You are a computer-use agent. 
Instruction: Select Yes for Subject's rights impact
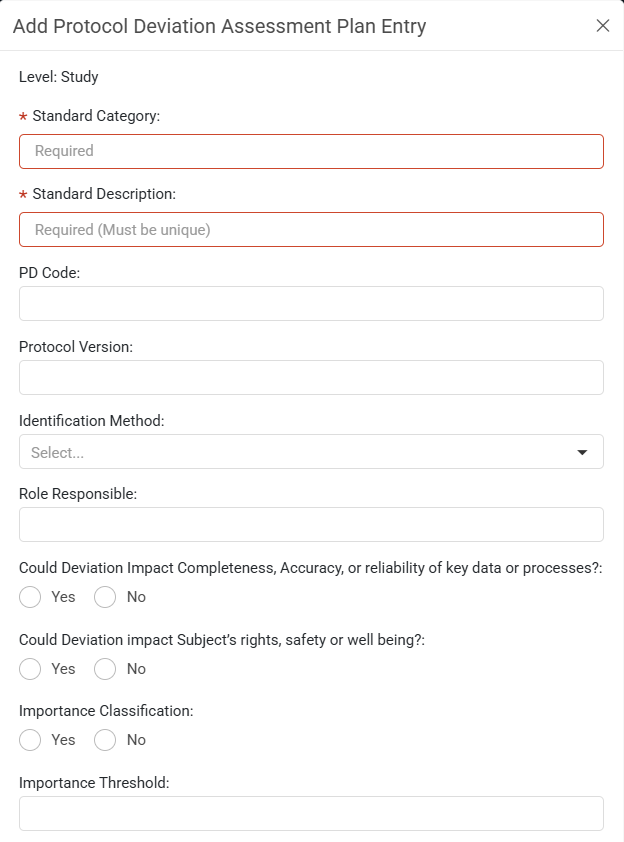tap(30, 669)
